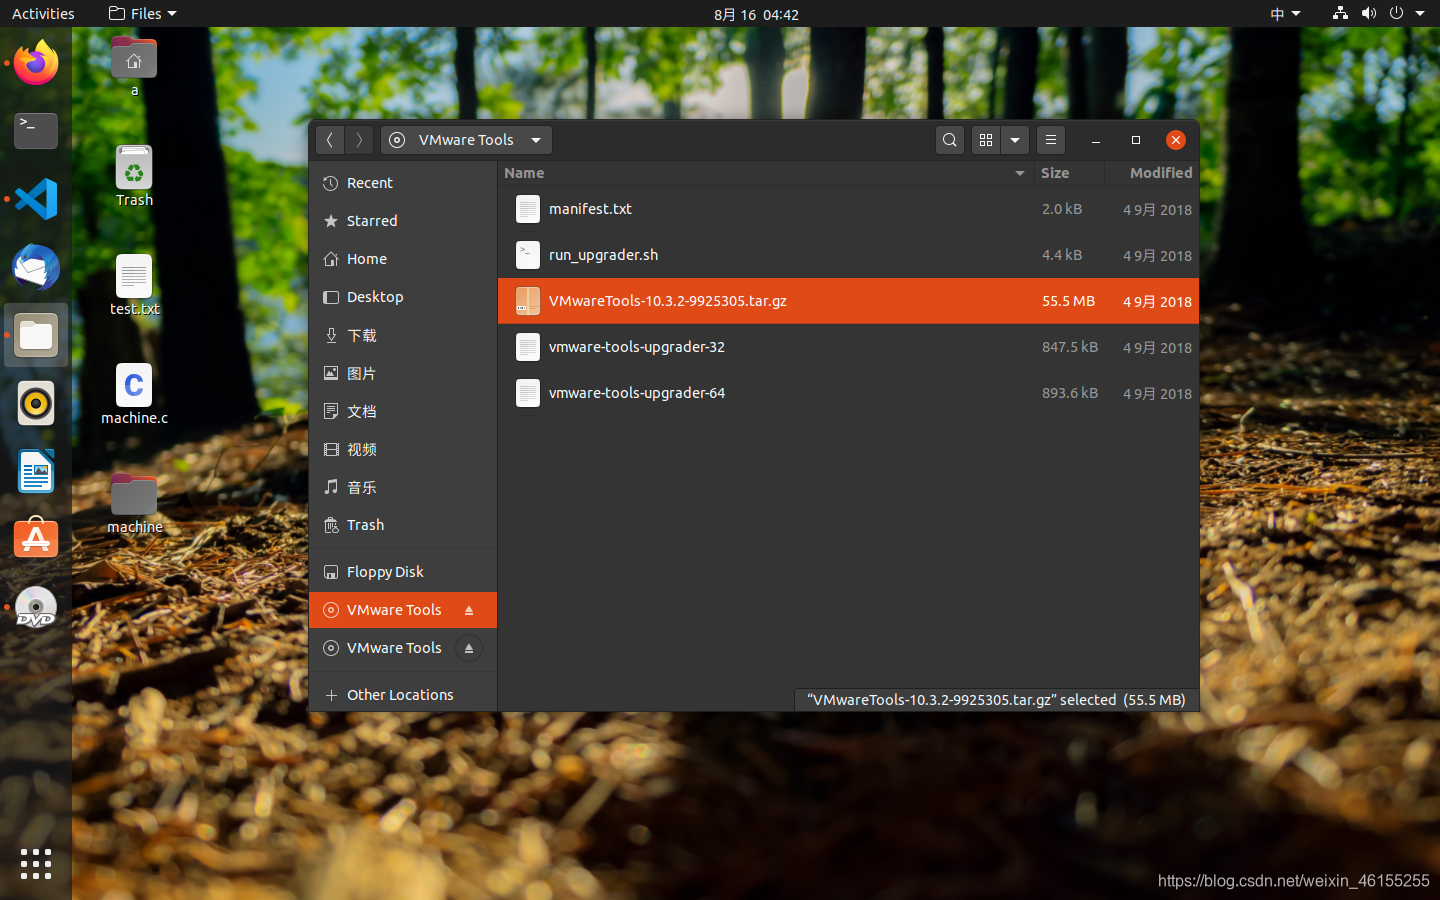Click the 4.4 kB size value
The image size is (1440, 900).
click(1062, 255)
